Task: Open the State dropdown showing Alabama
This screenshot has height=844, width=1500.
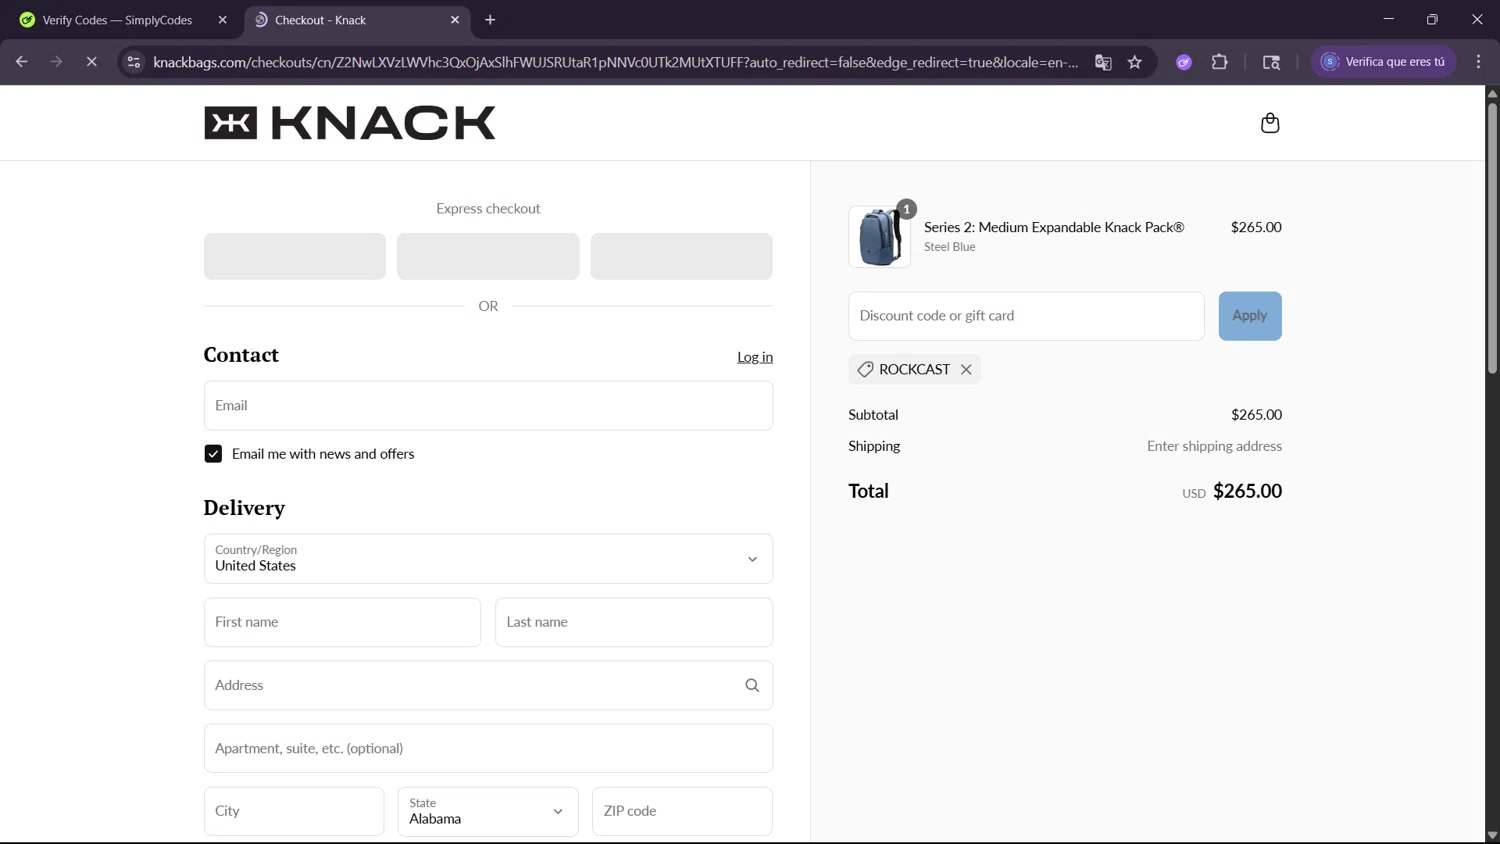Action: (488, 811)
